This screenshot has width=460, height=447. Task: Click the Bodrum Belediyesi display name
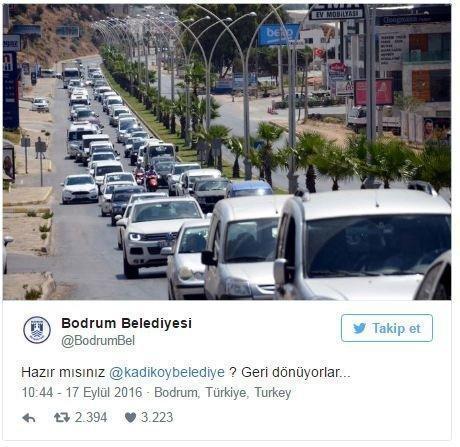tap(126, 323)
